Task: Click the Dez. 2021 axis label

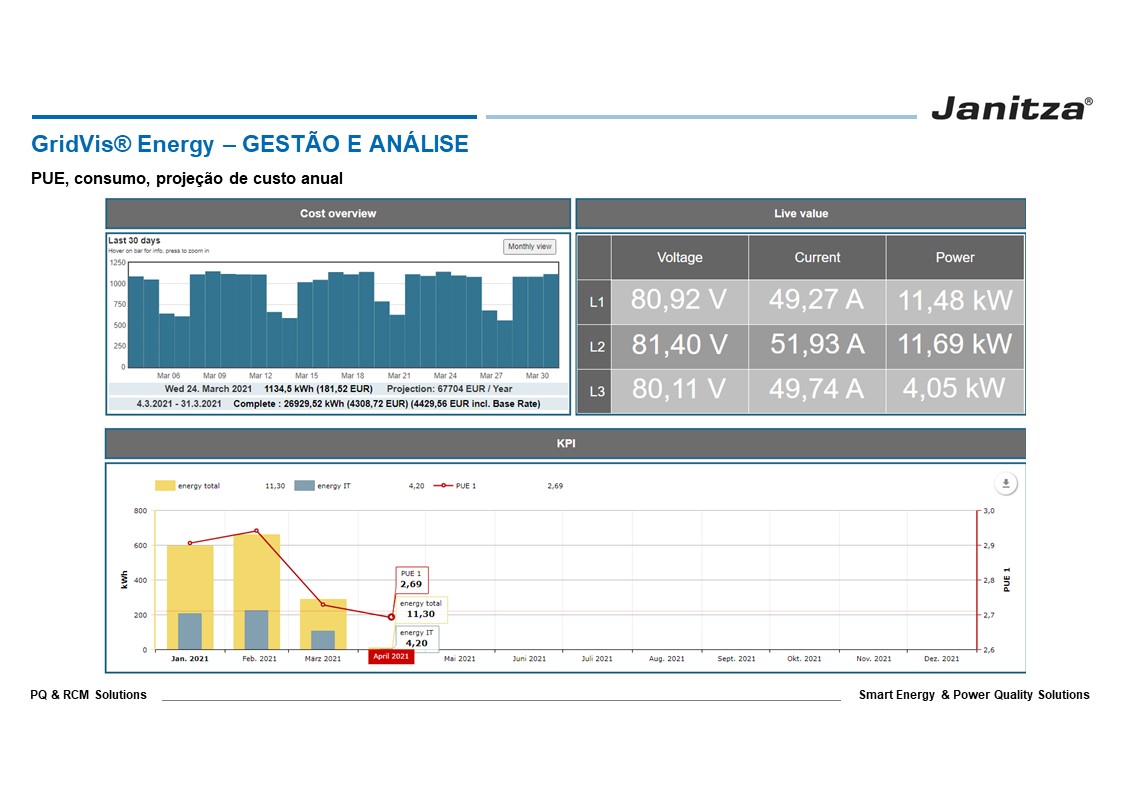Action: point(942,659)
